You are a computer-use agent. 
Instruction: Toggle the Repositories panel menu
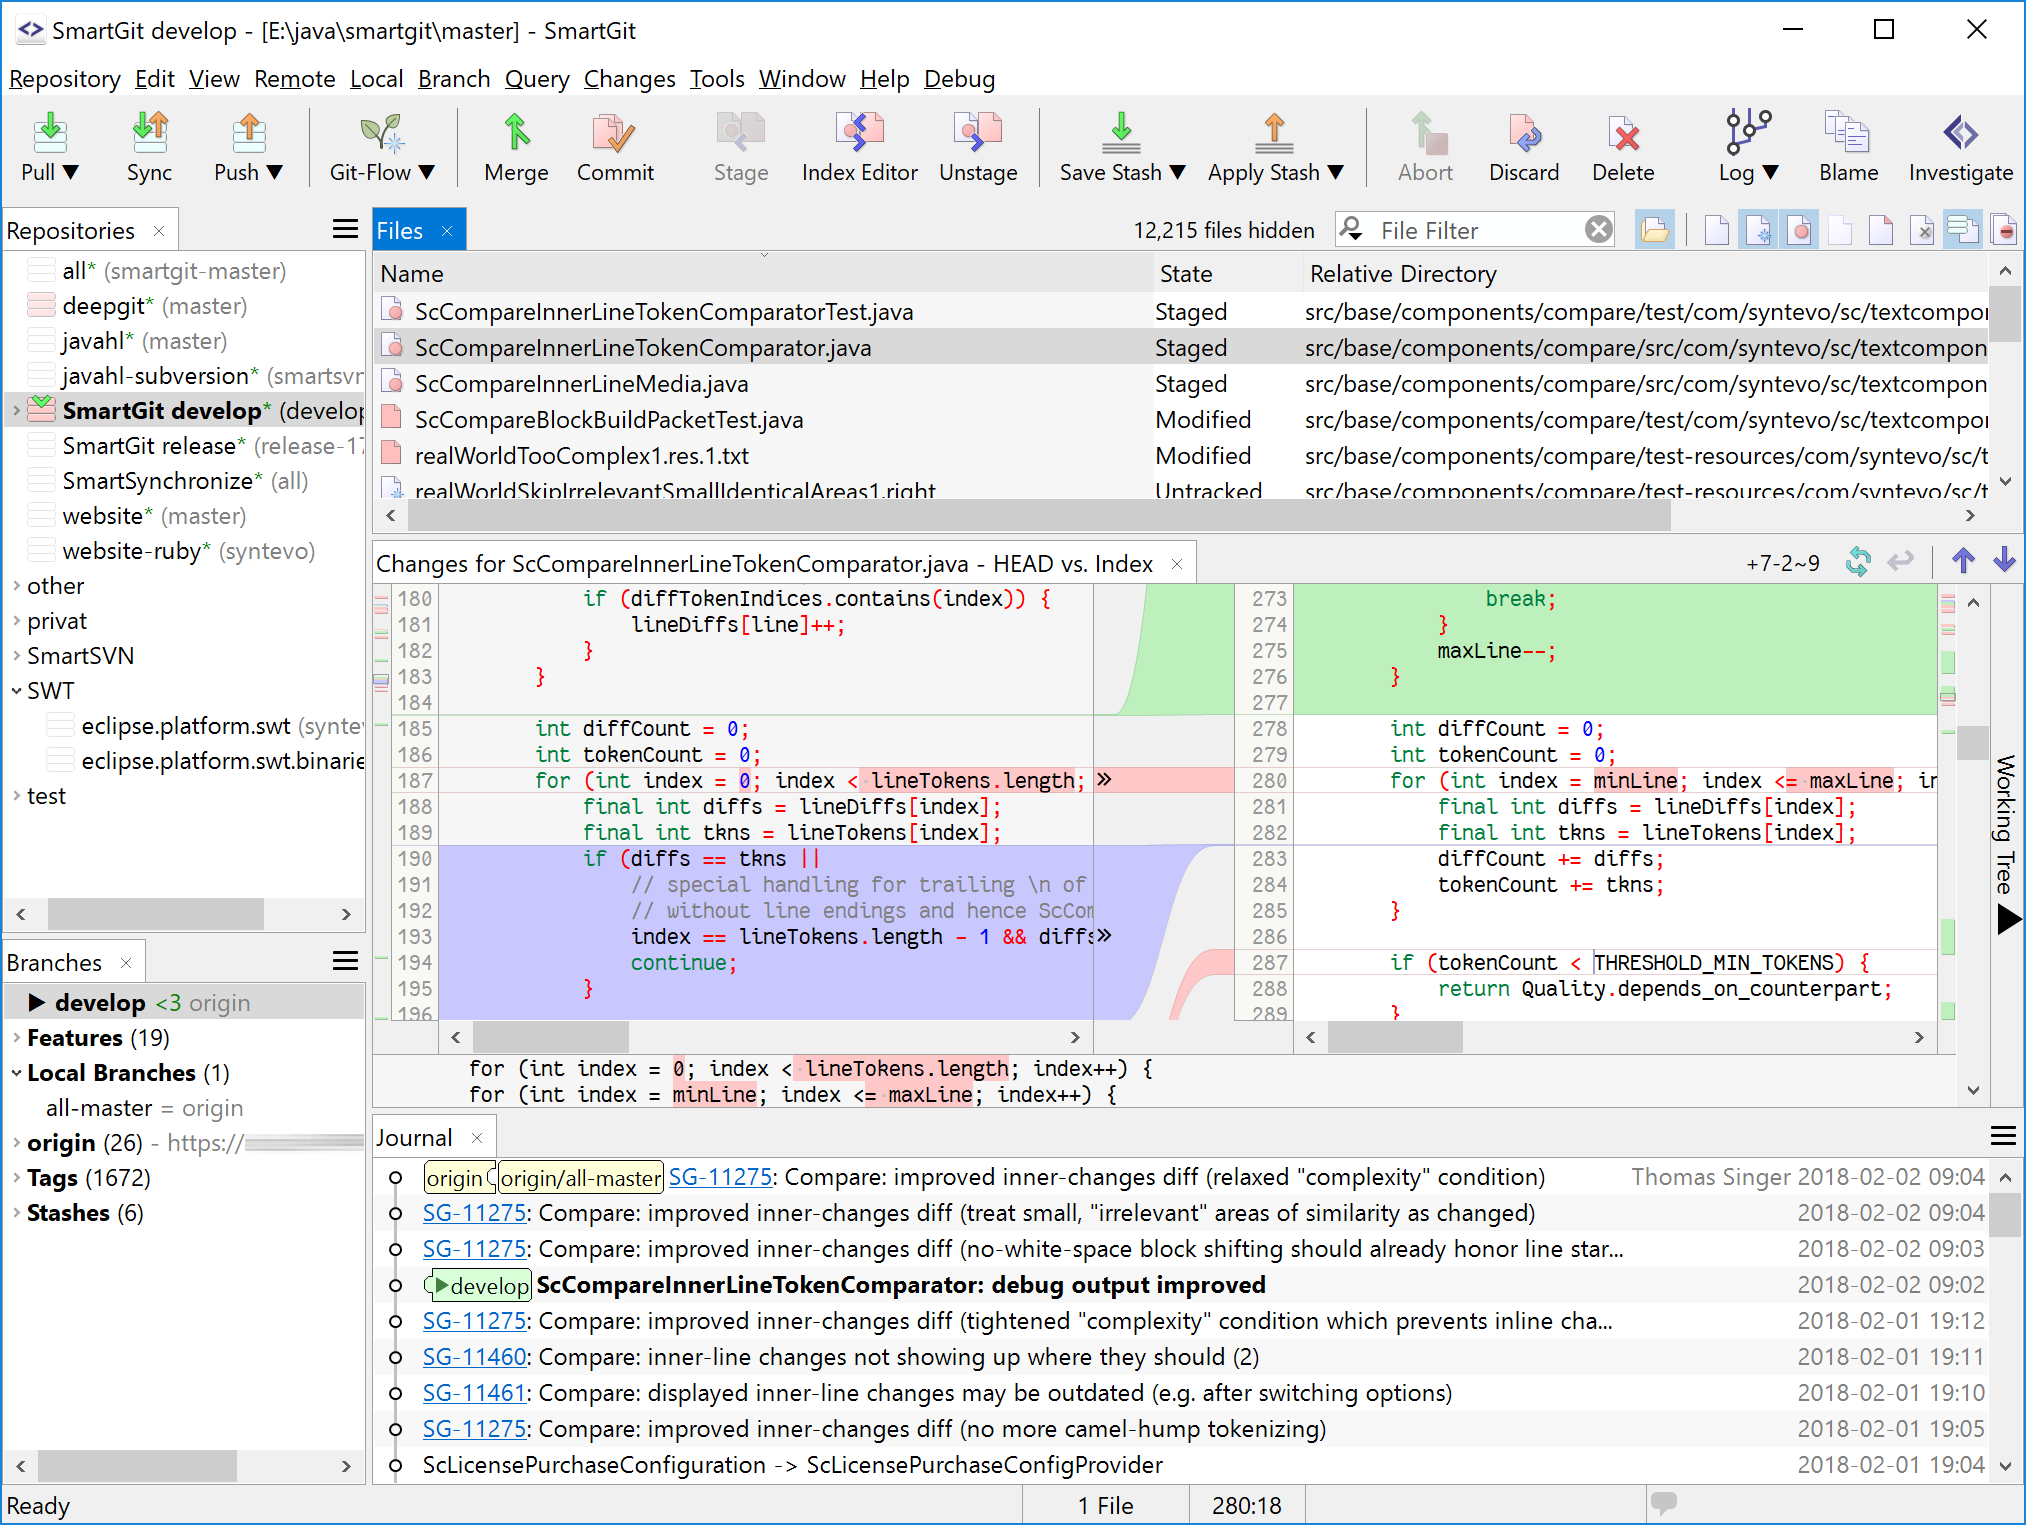click(349, 229)
